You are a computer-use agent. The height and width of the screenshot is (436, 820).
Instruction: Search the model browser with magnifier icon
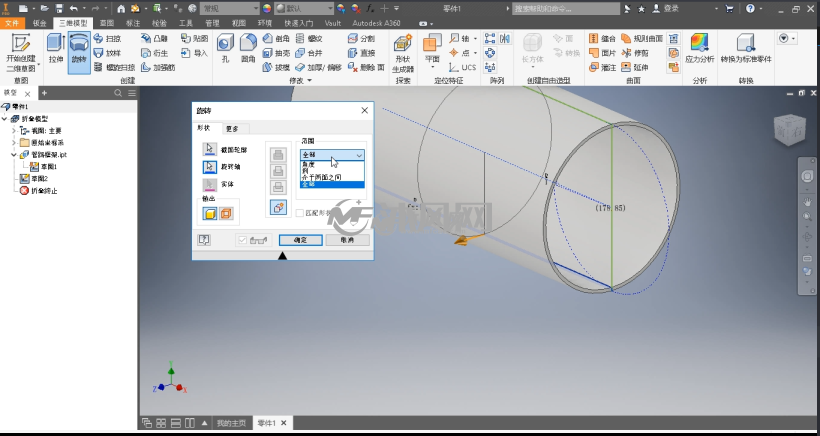coord(118,93)
